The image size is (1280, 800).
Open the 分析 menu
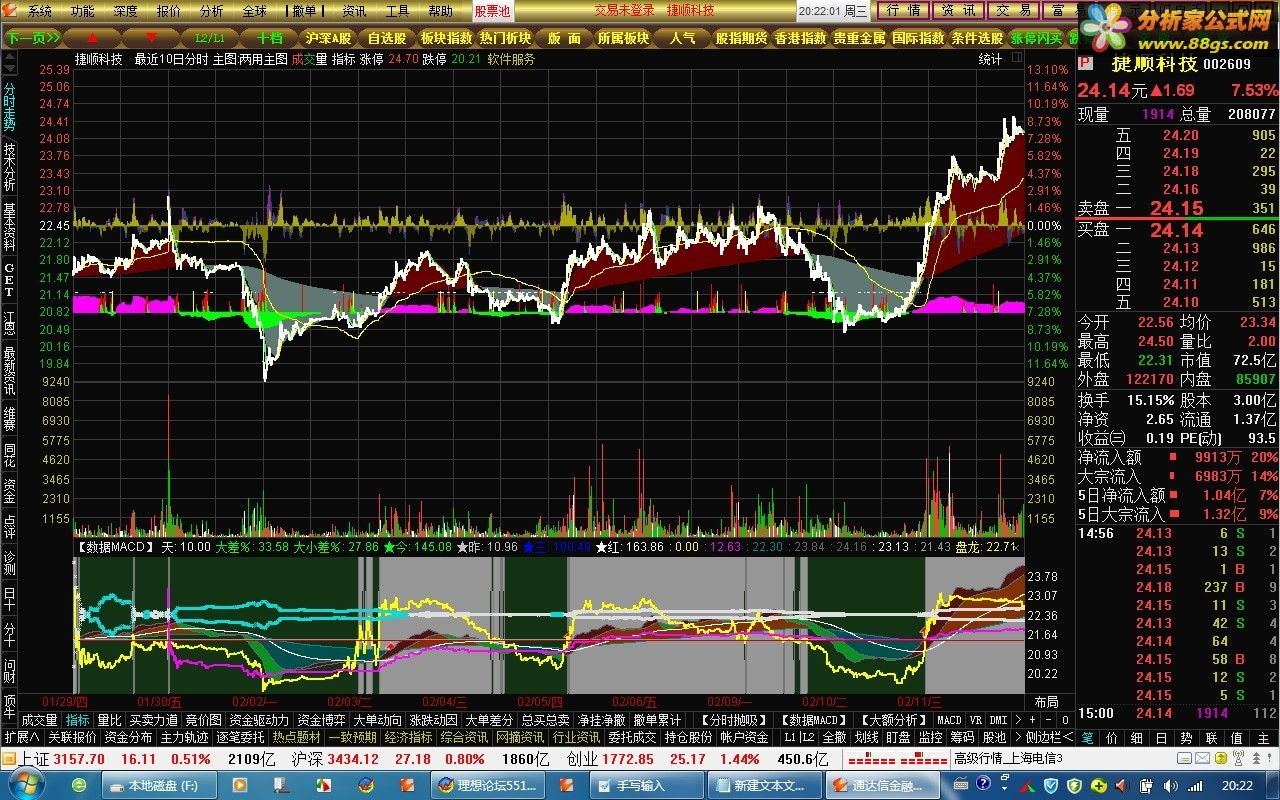[212, 11]
